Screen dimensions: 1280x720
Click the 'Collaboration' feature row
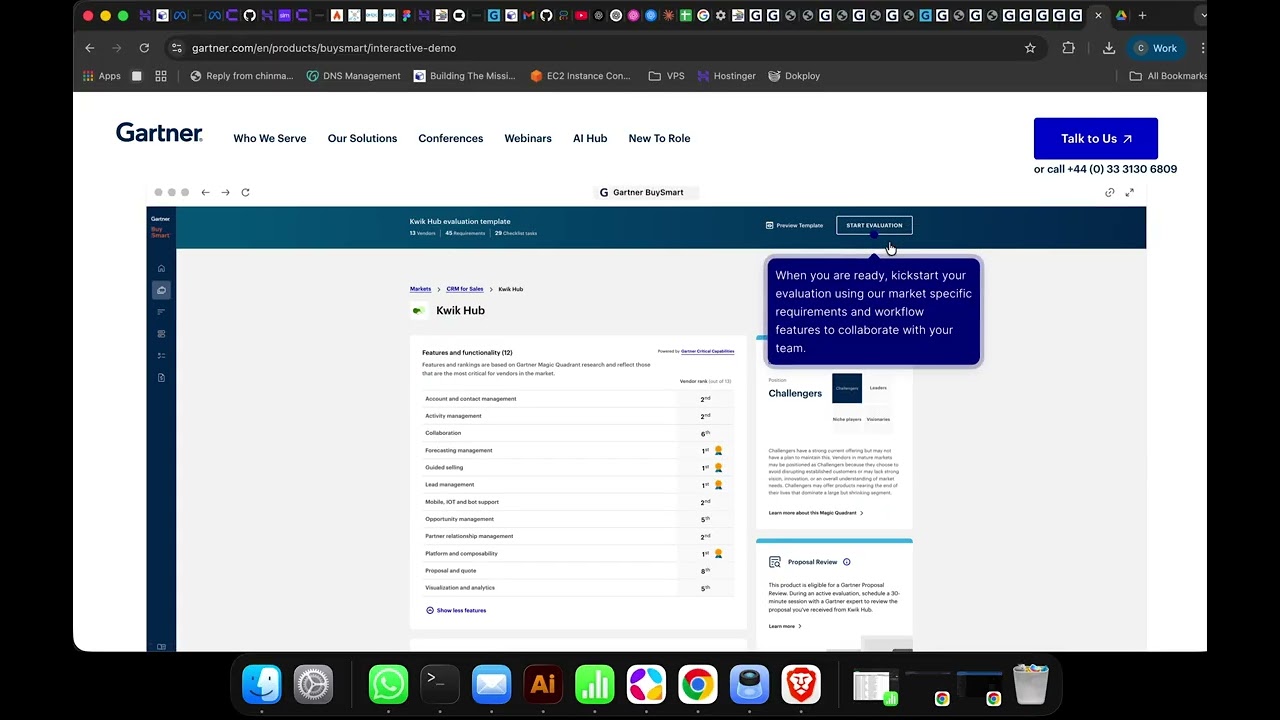(x=578, y=433)
